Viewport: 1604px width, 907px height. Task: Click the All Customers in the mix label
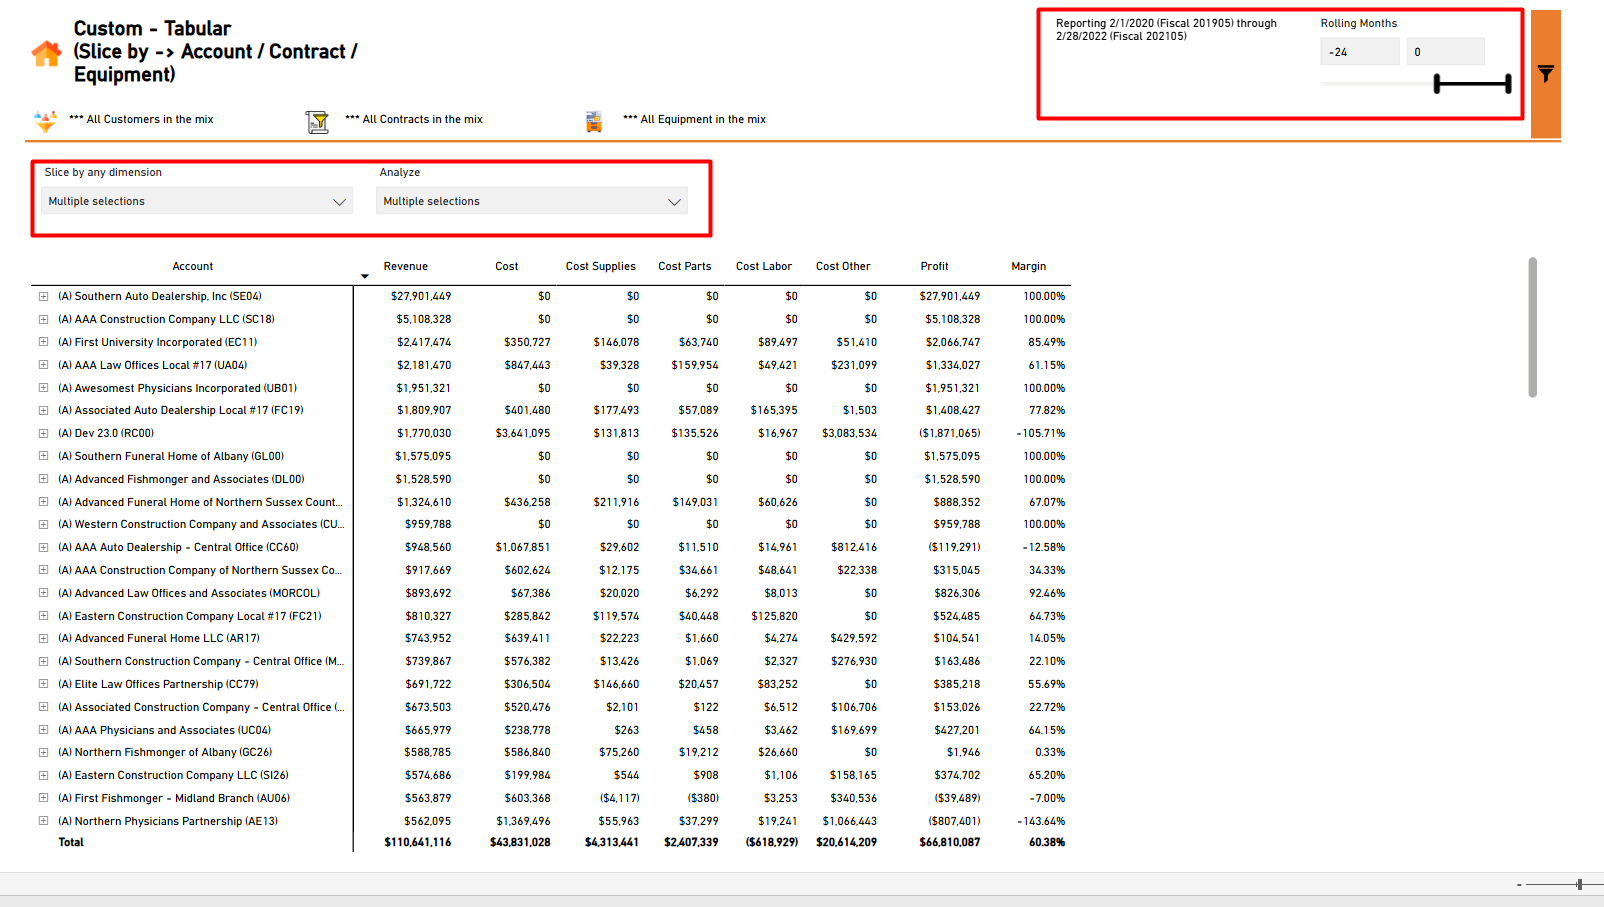point(141,119)
